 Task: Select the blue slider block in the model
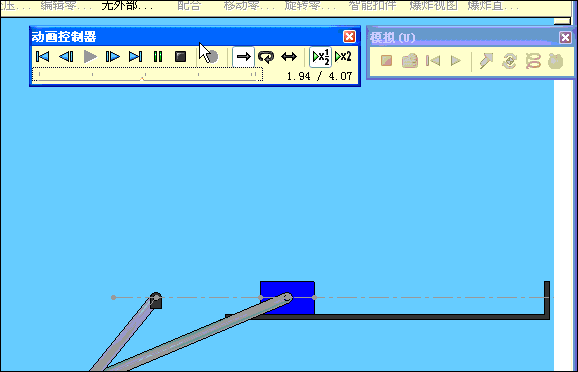[x=302, y=306]
